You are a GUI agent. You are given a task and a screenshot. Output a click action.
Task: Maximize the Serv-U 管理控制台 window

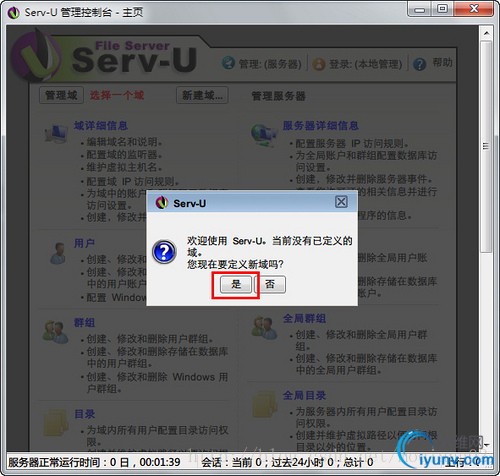point(443,9)
